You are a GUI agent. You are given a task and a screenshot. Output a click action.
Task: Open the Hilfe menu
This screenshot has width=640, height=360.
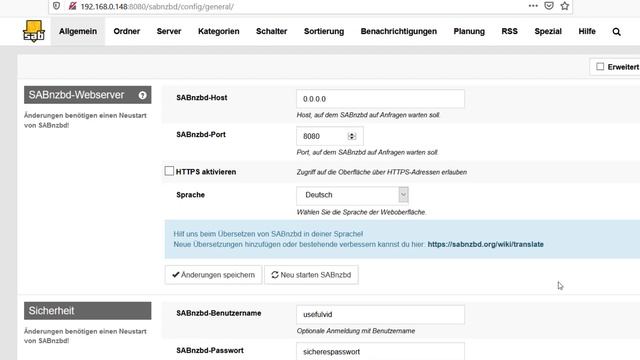587,31
